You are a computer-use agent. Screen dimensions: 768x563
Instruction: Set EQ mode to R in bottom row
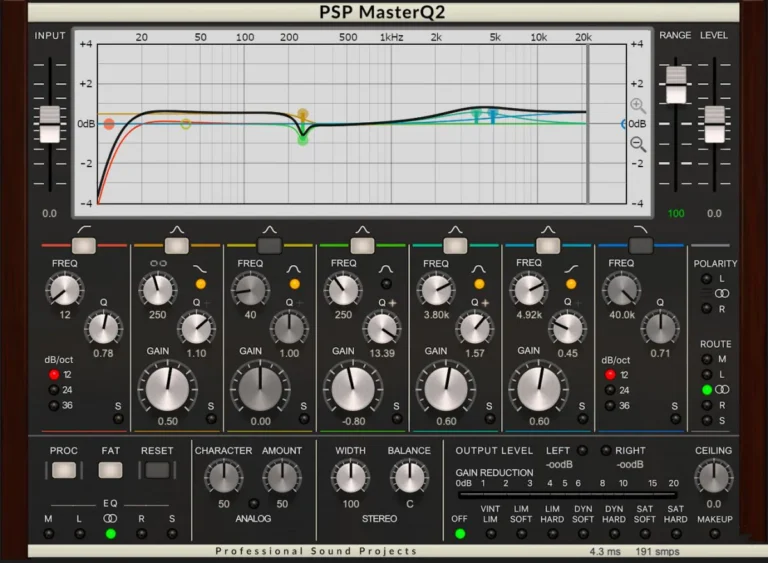pos(142,534)
